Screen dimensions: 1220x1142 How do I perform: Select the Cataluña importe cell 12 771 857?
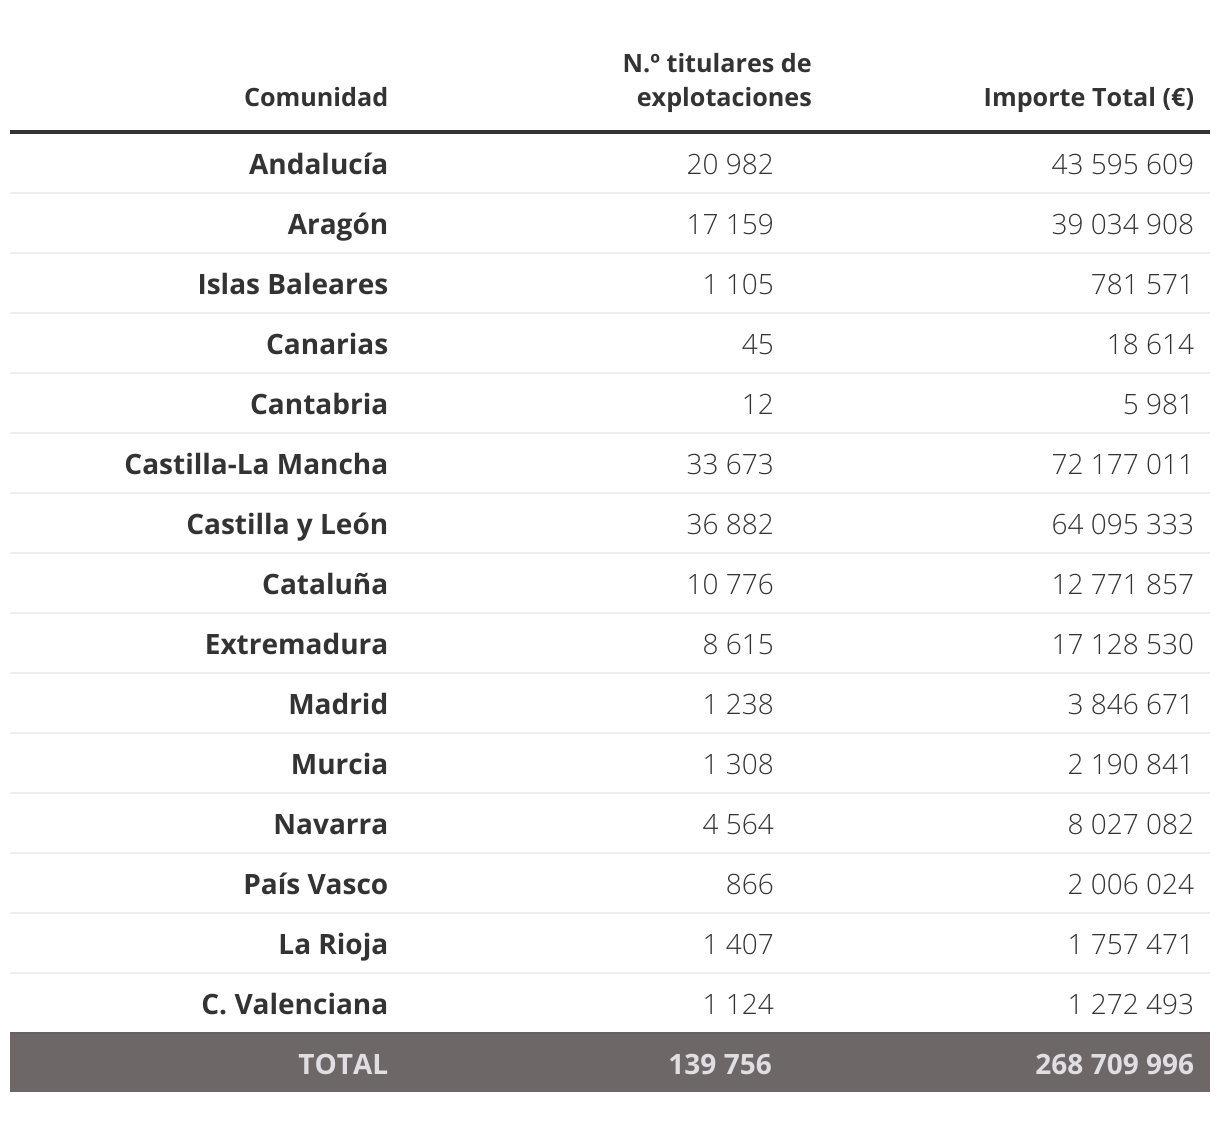[x=1122, y=584]
